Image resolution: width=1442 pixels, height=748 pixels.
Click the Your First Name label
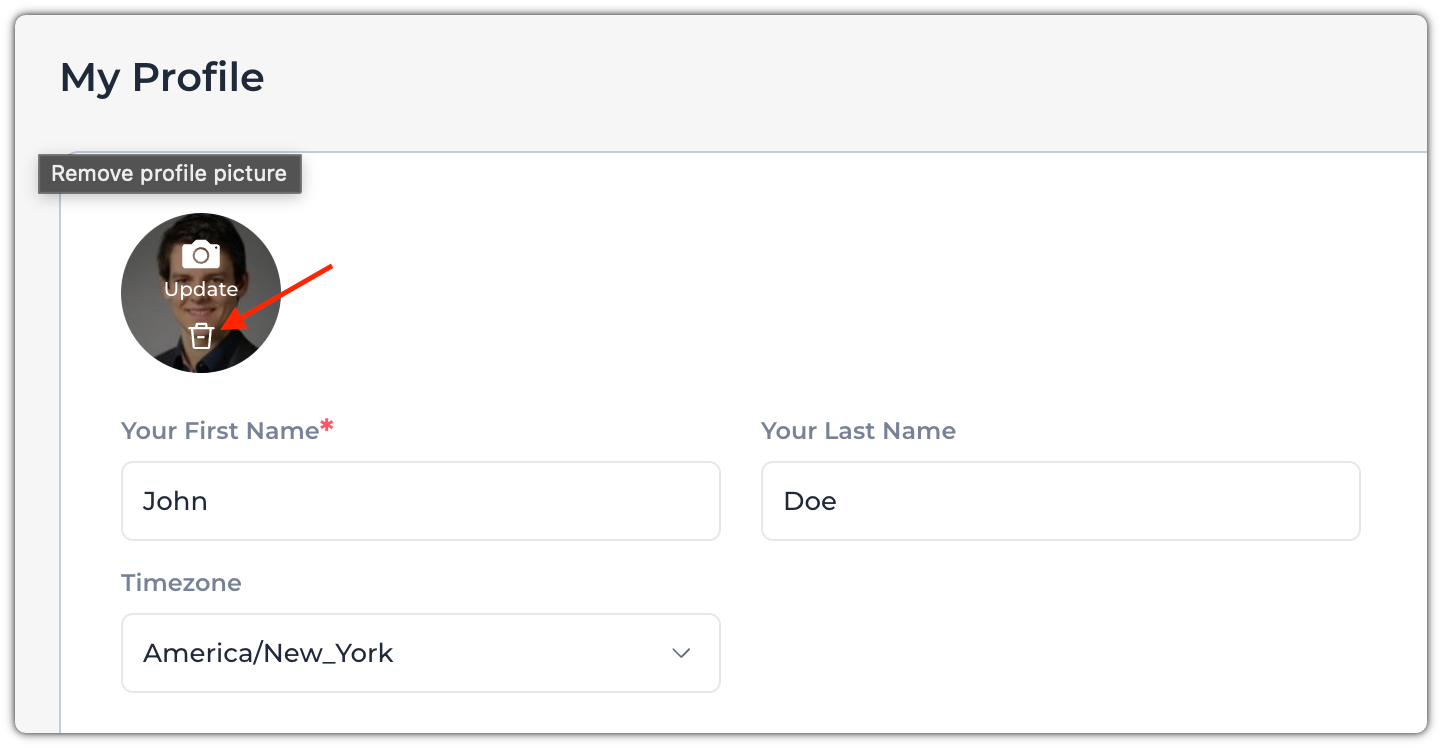[220, 431]
